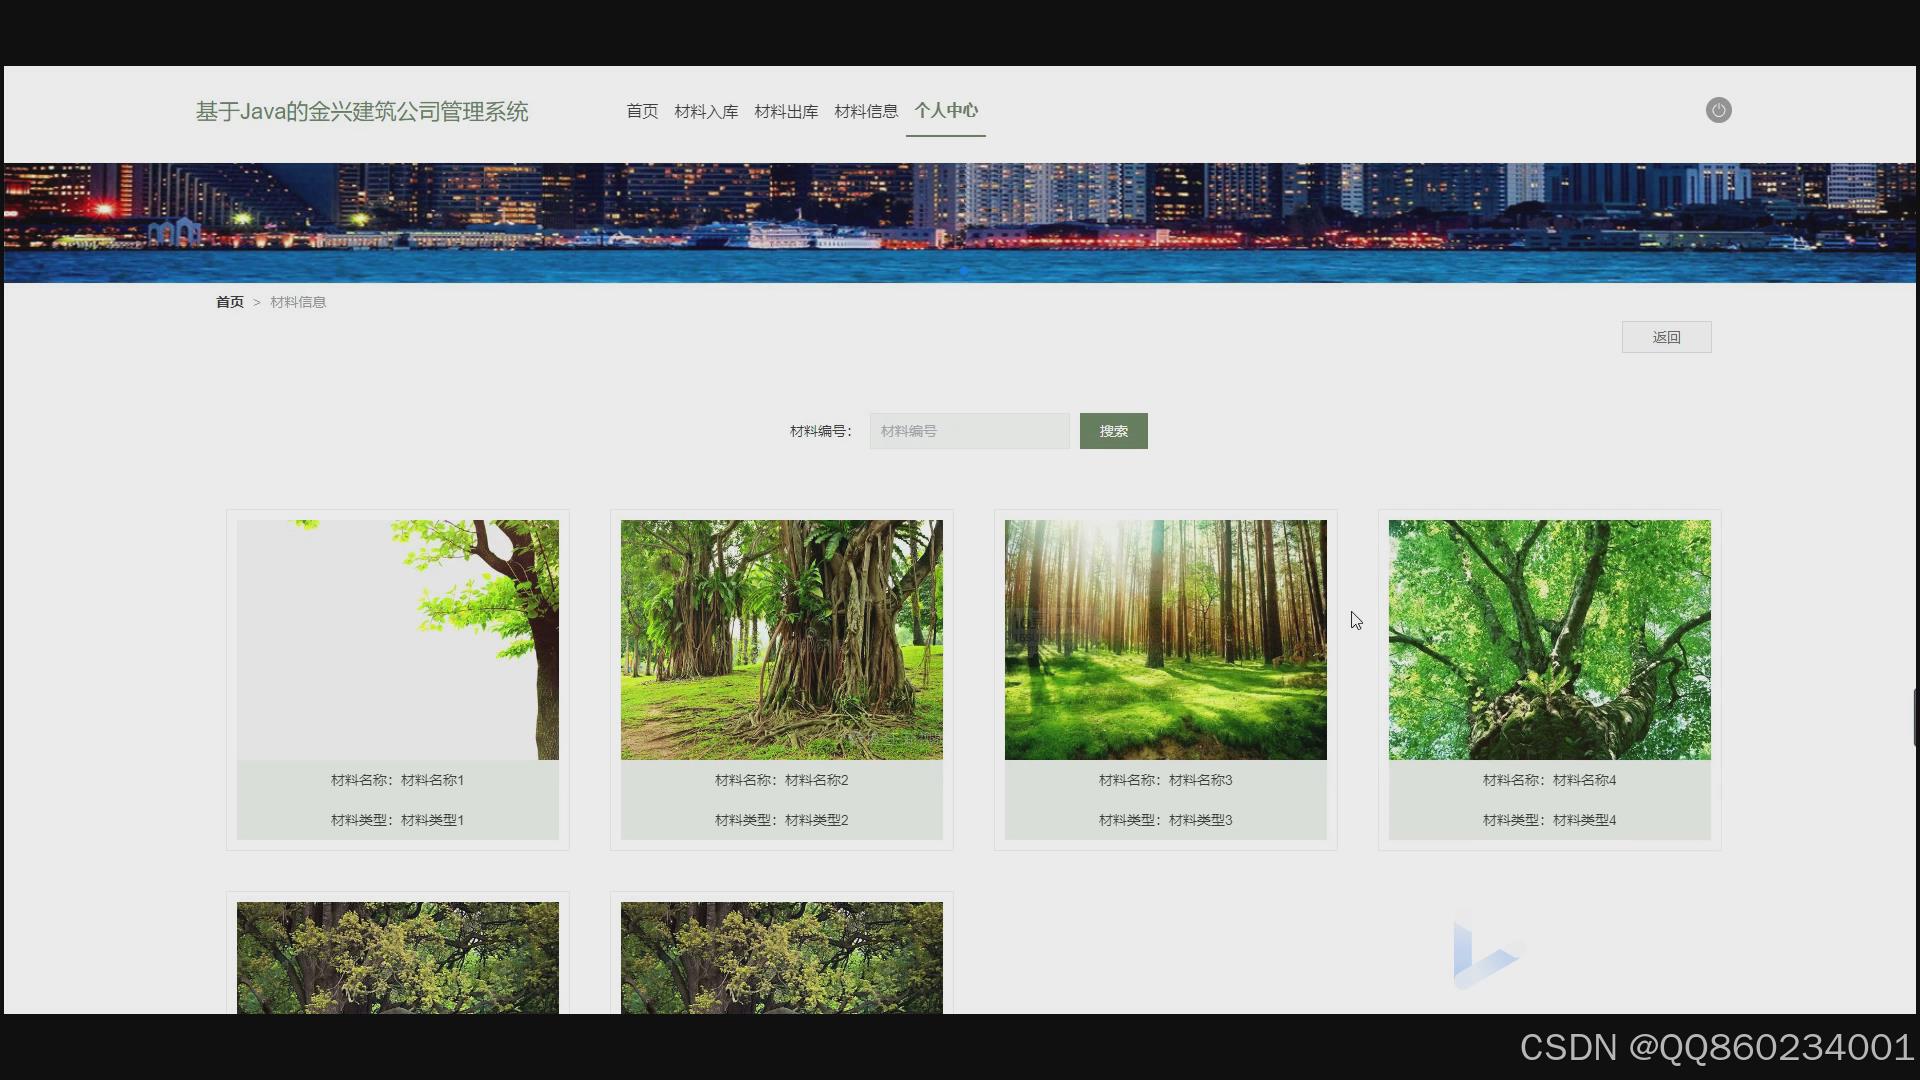Open the 材料名称1 tree image
The width and height of the screenshot is (1920, 1080).
398,640
